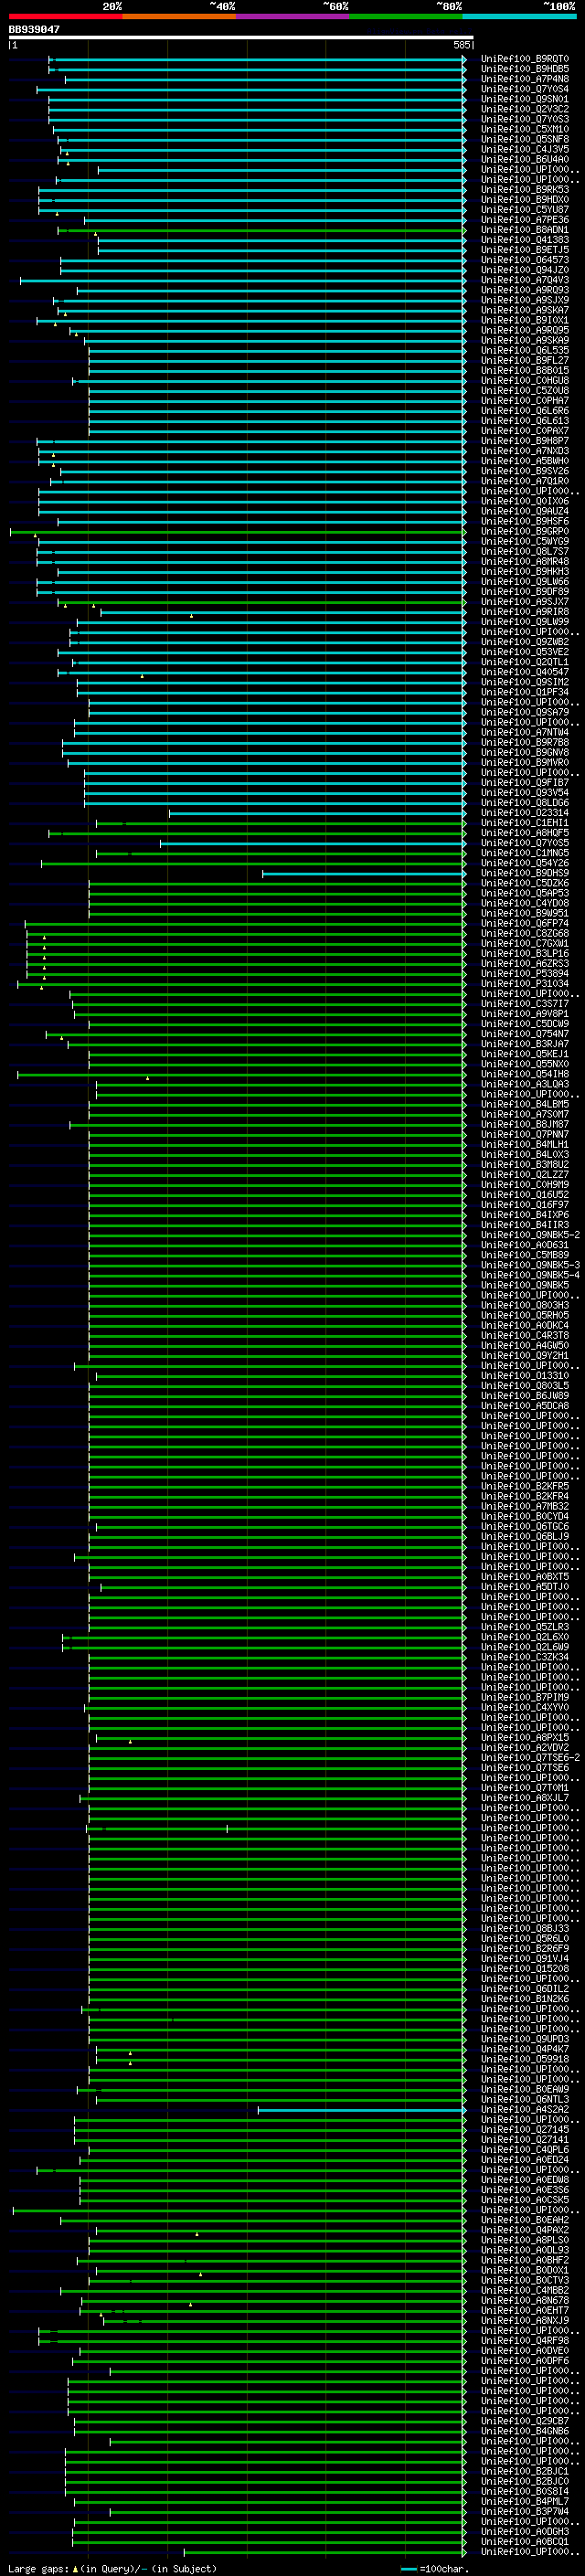Click the purple ~60% identity legend bar
The image size is (585, 2576).
click(x=292, y=17)
